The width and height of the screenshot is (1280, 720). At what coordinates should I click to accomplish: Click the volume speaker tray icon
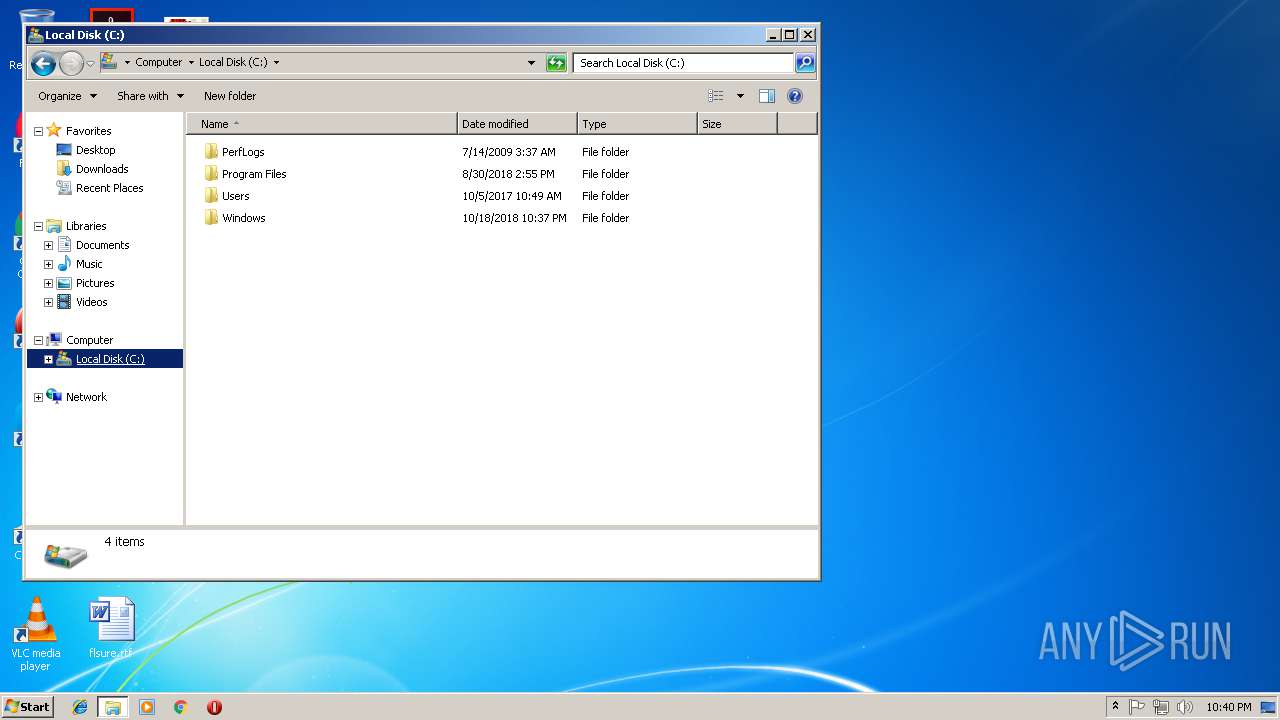click(1185, 707)
